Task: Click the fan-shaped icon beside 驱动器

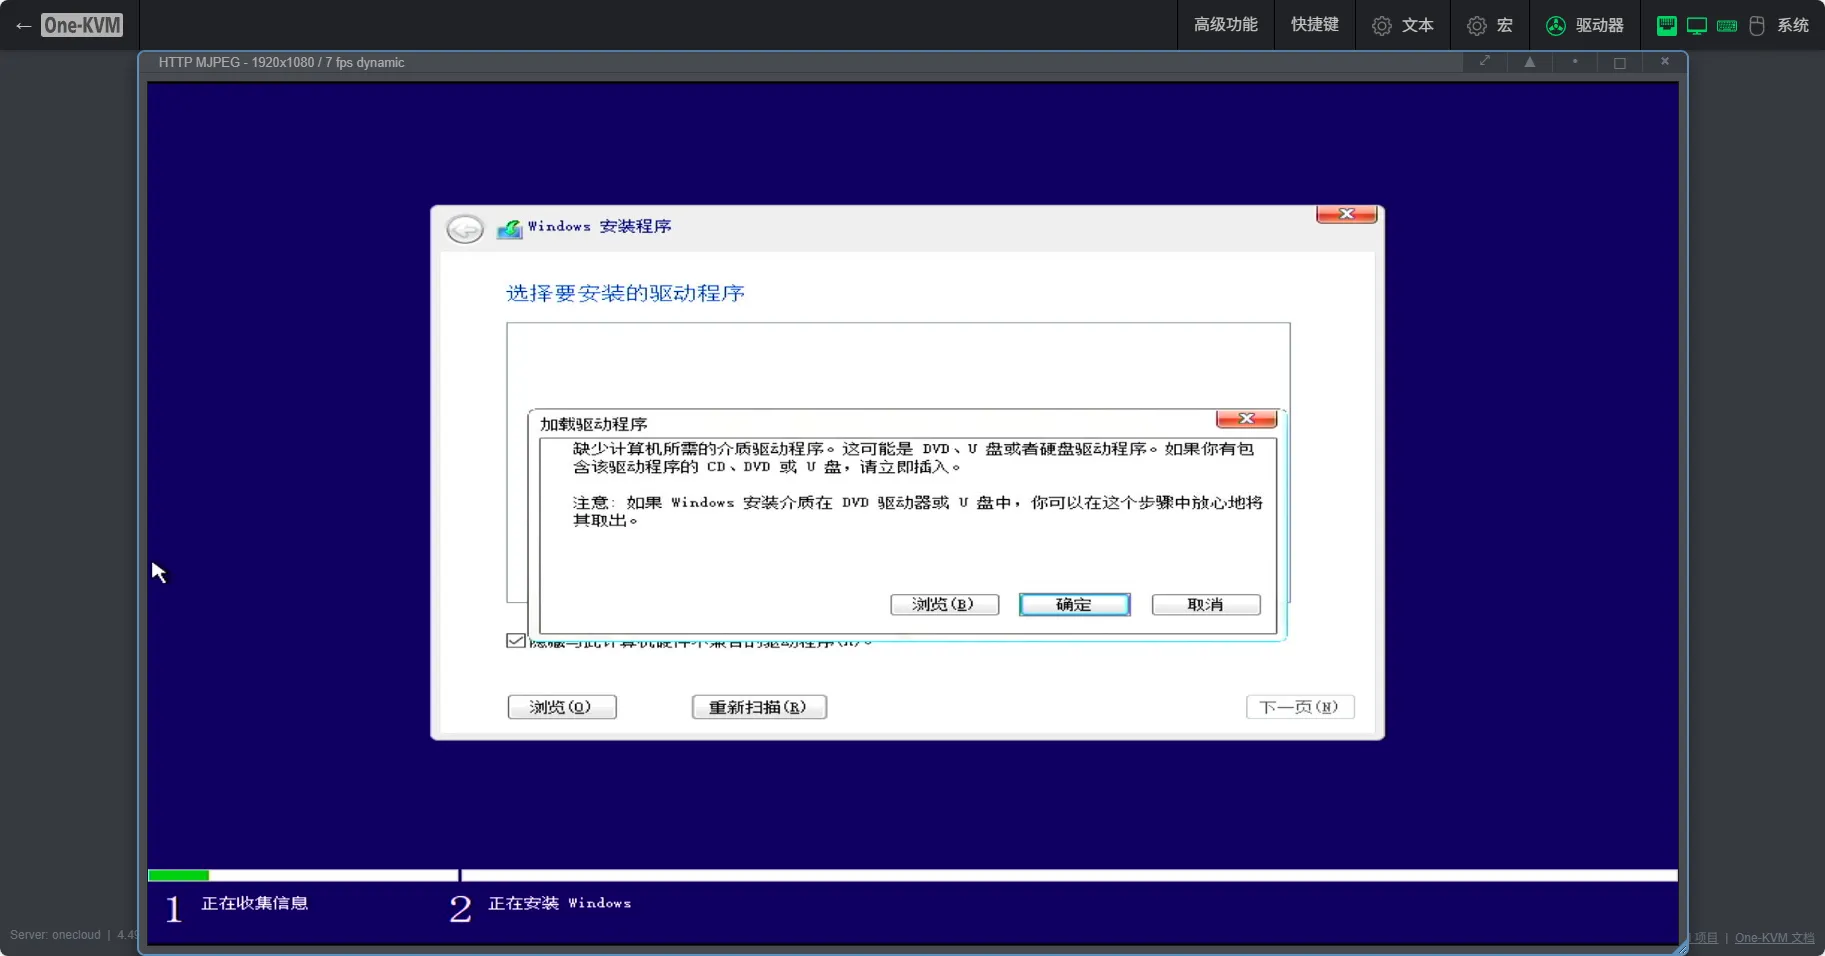Action: click(1555, 26)
